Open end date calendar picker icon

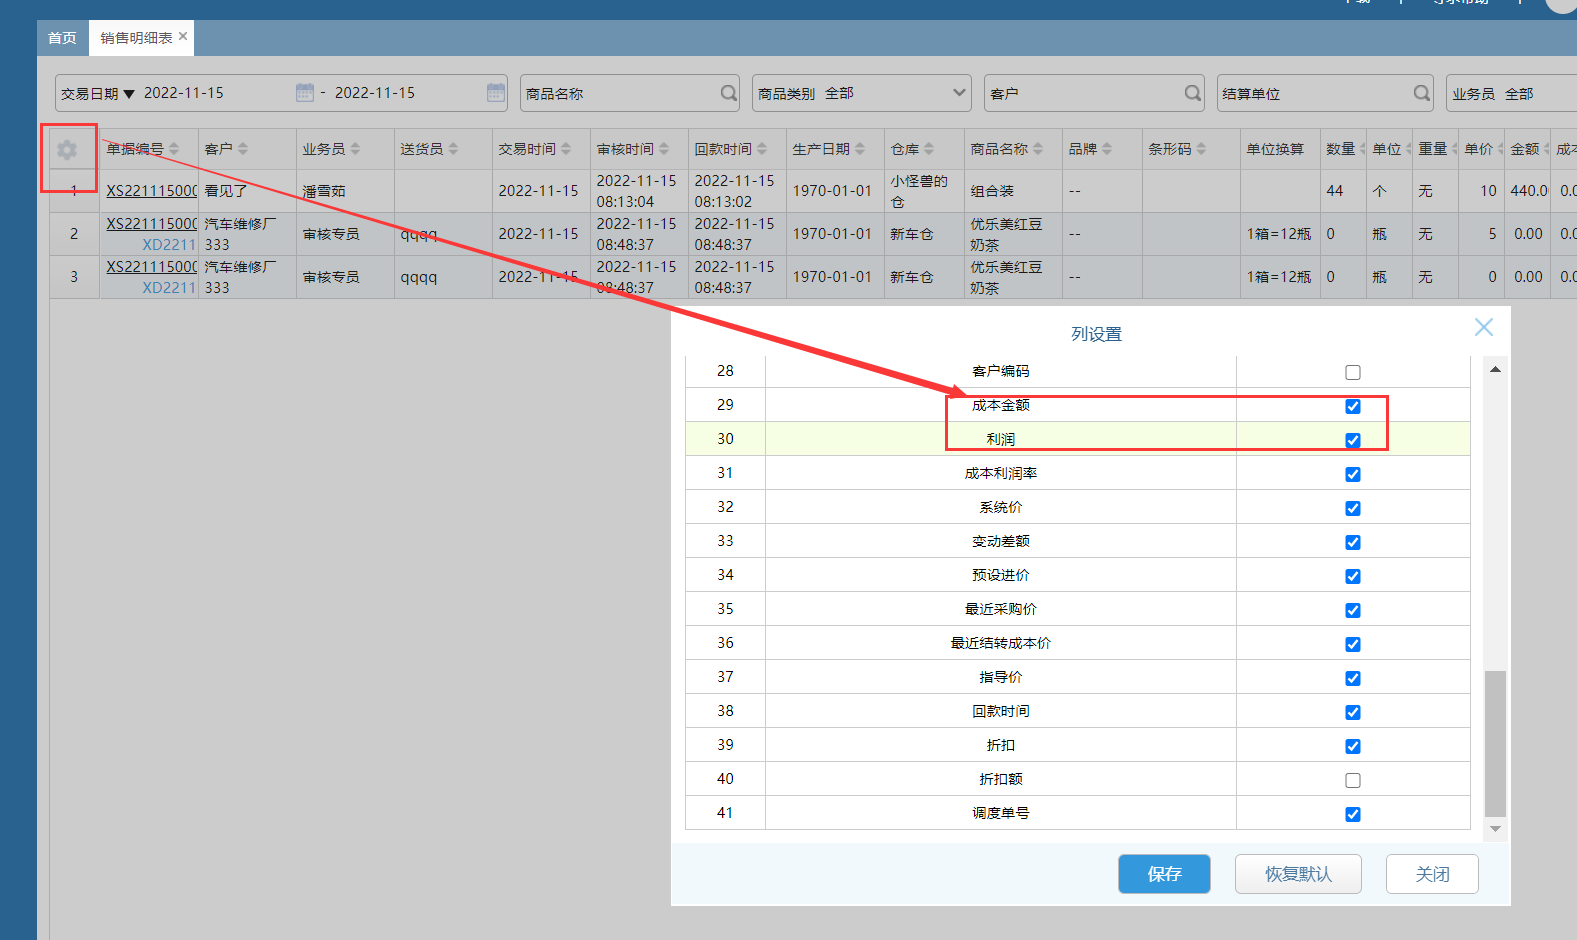click(x=496, y=93)
